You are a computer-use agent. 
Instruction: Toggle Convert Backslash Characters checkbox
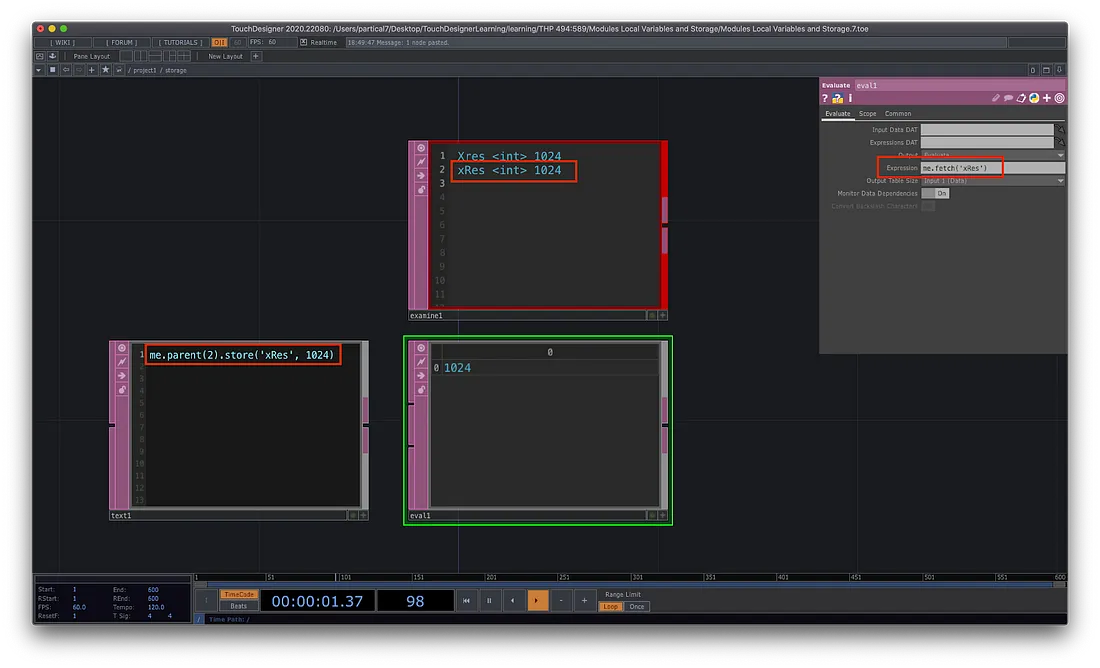click(x=928, y=206)
